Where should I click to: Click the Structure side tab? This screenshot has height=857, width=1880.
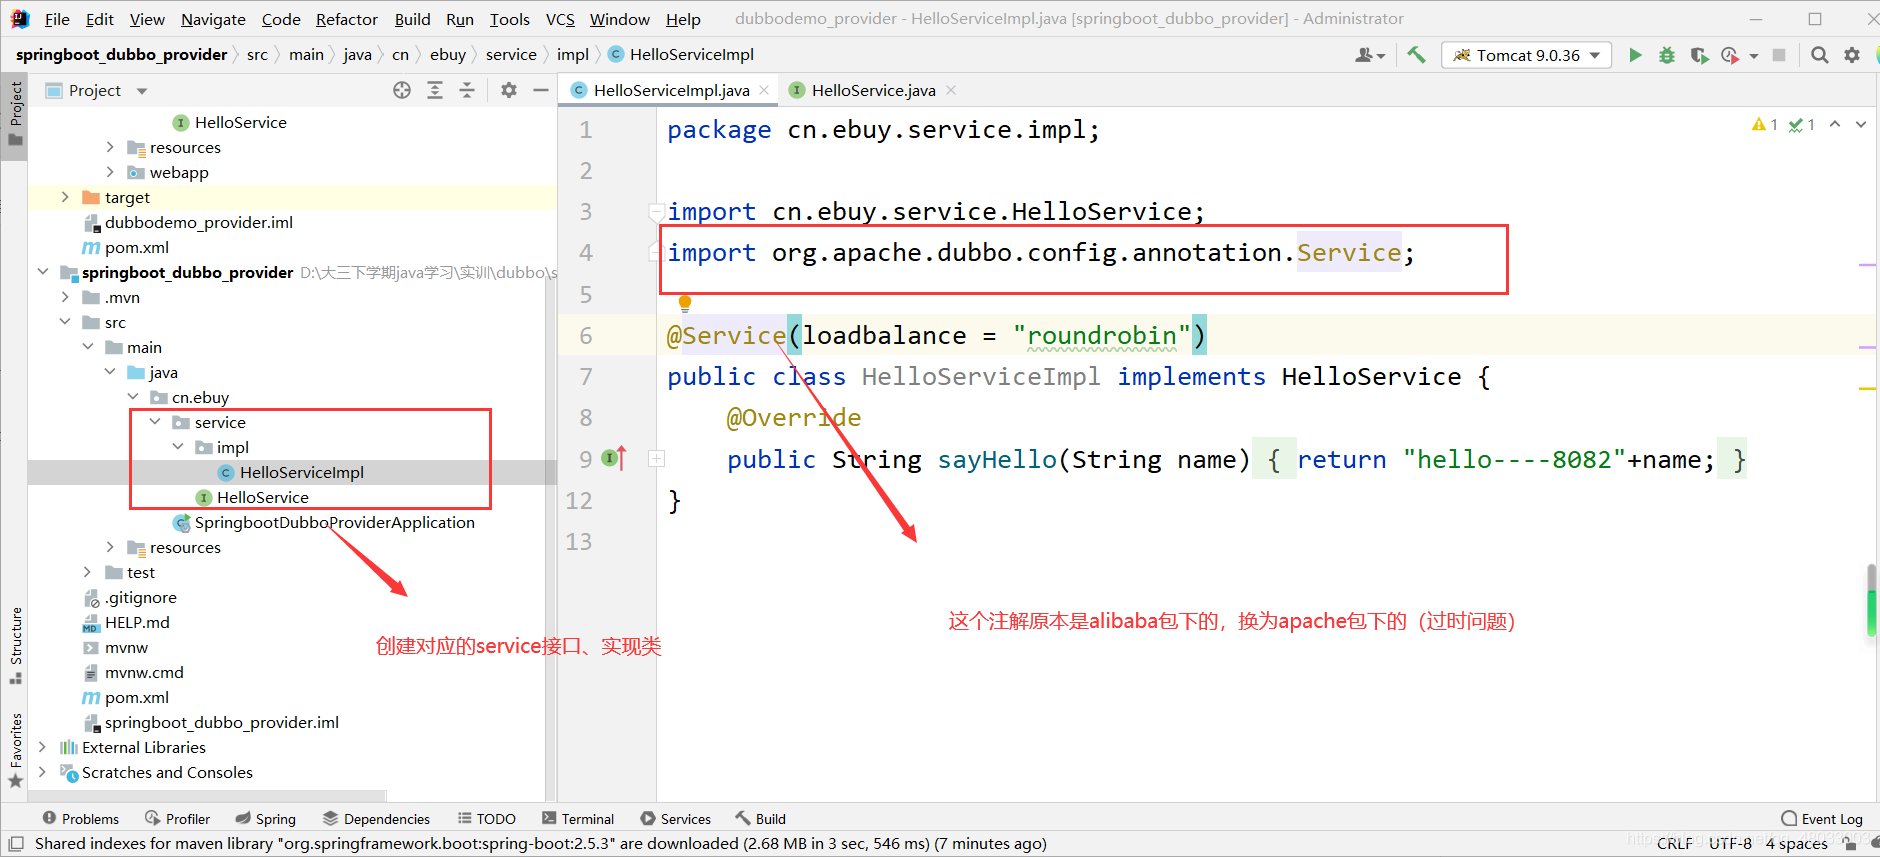pos(15,645)
